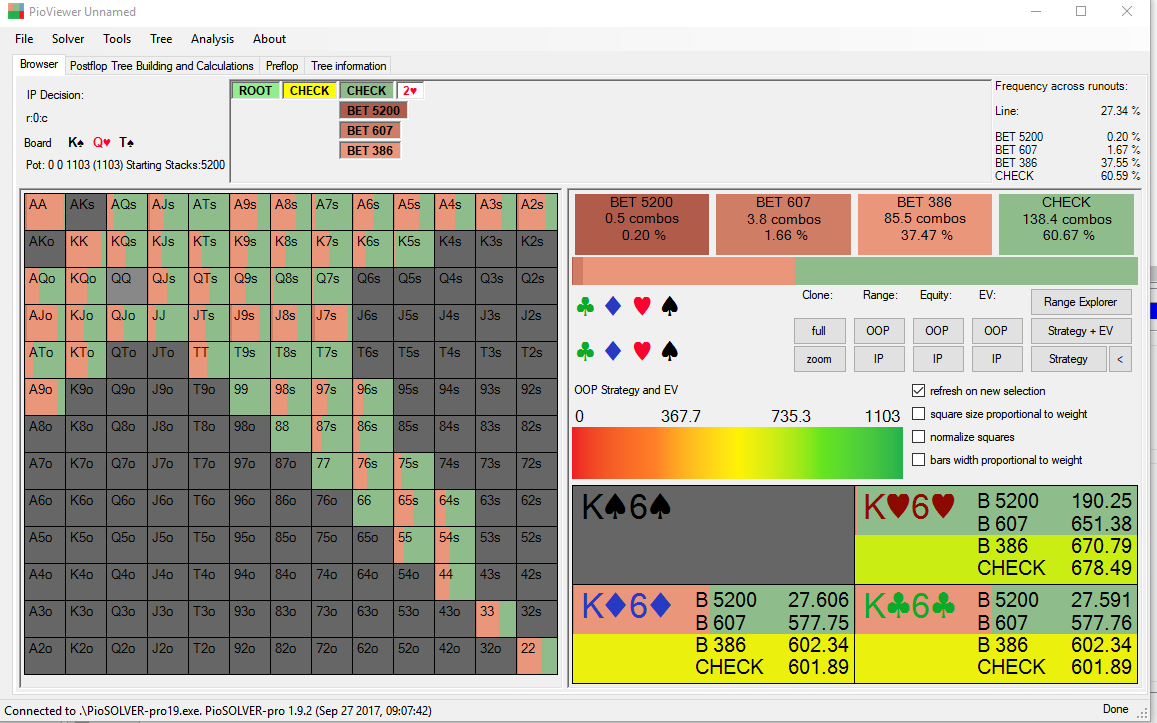Click the 2♥ turn card node
The height and width of the screenshot is (723, 1157).
pos(410,91)
